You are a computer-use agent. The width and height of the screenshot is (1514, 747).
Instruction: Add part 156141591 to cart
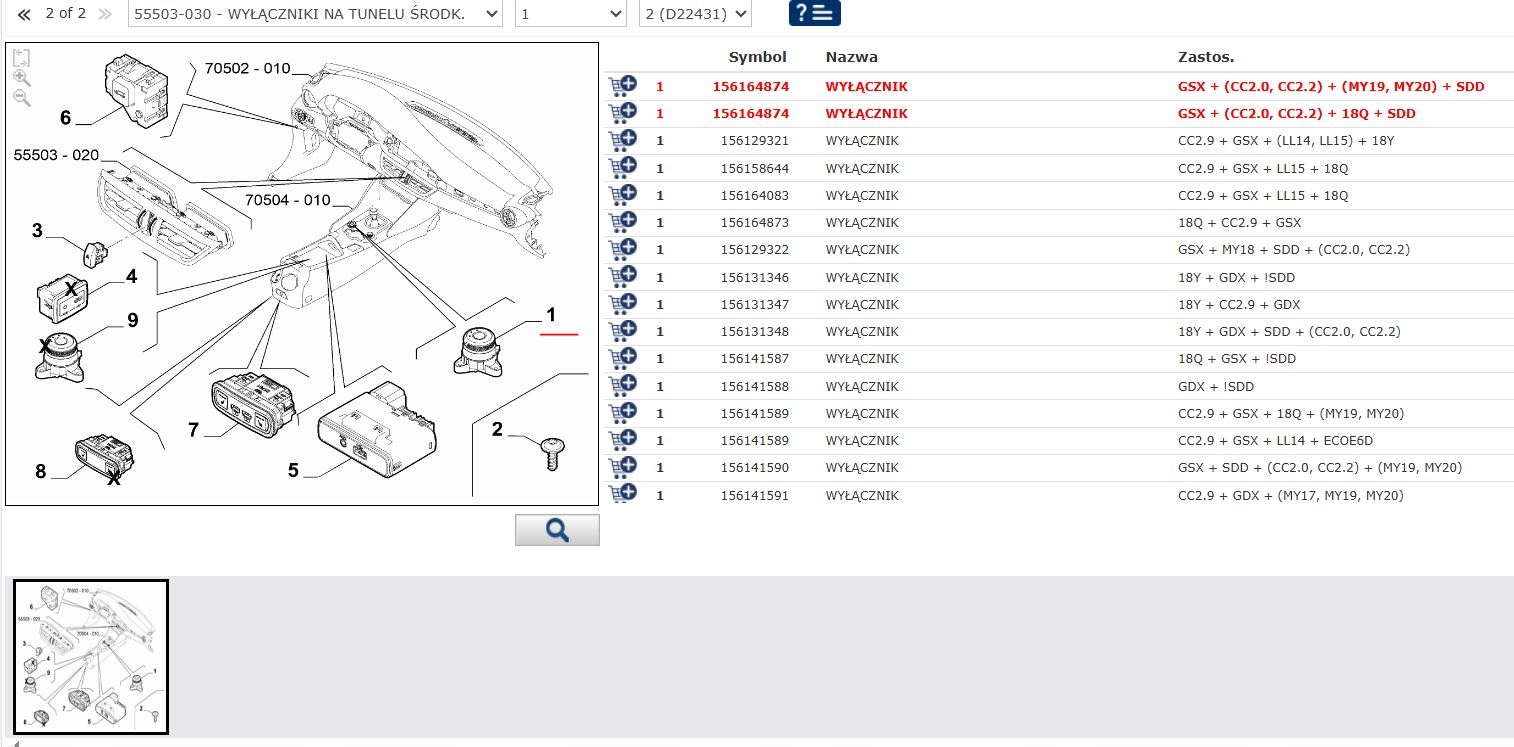pos(622,493)
